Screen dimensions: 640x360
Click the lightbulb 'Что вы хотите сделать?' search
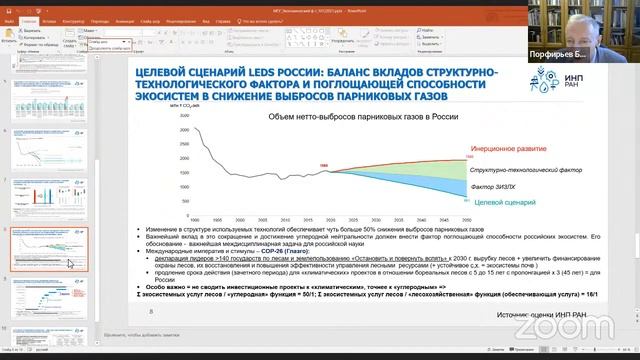pyautogui.click(x=260, y=21)
